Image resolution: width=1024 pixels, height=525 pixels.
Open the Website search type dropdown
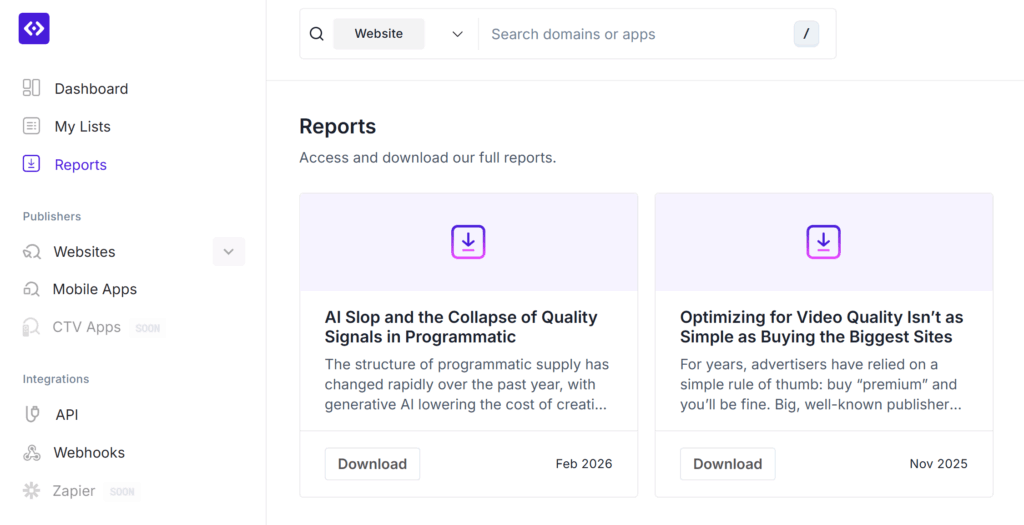coord(379,34)
